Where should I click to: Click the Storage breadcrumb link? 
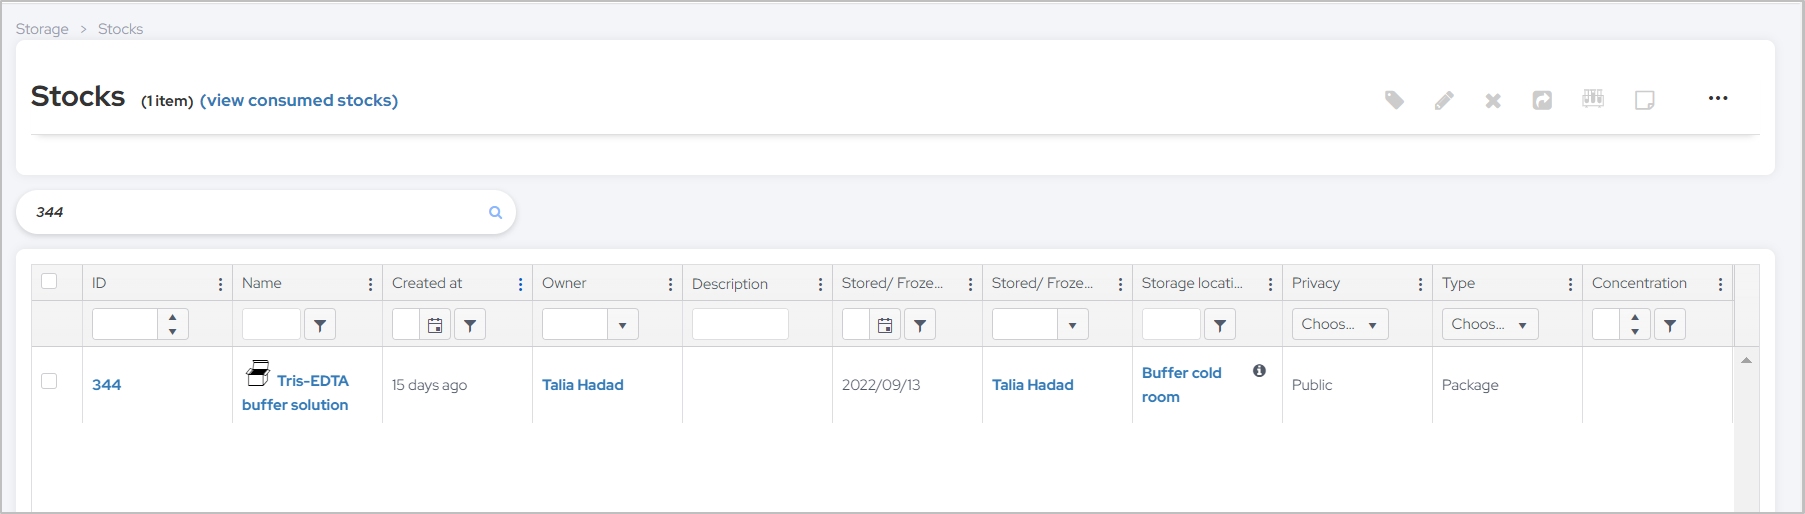coord(42,29)
